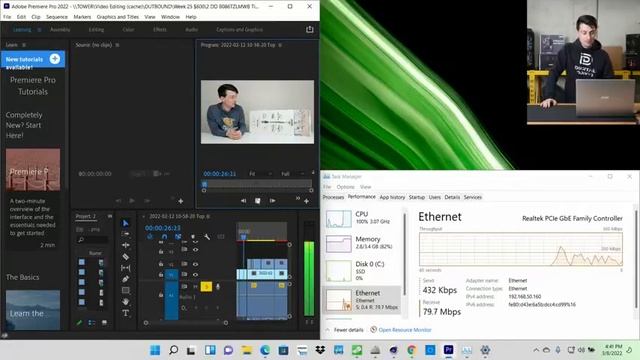This screenshot has width=640, height=360.
Task: Switch Project panel to icon view
Action: (104, 323)
